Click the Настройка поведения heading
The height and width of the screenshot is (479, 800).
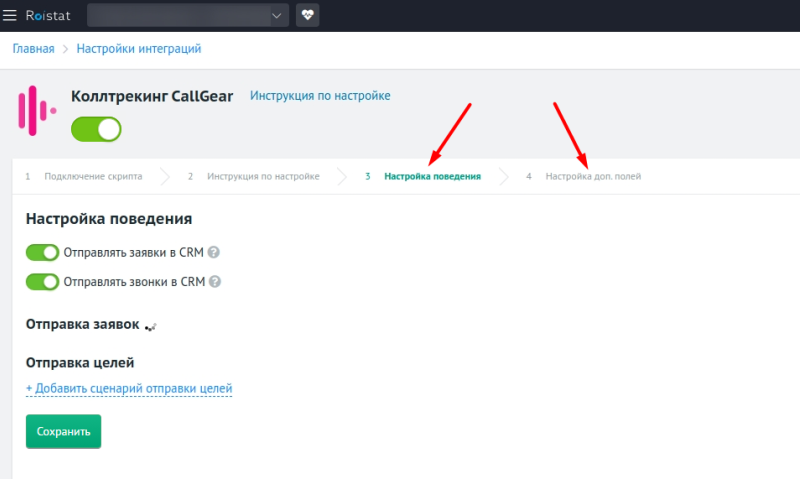click(109, 219)
